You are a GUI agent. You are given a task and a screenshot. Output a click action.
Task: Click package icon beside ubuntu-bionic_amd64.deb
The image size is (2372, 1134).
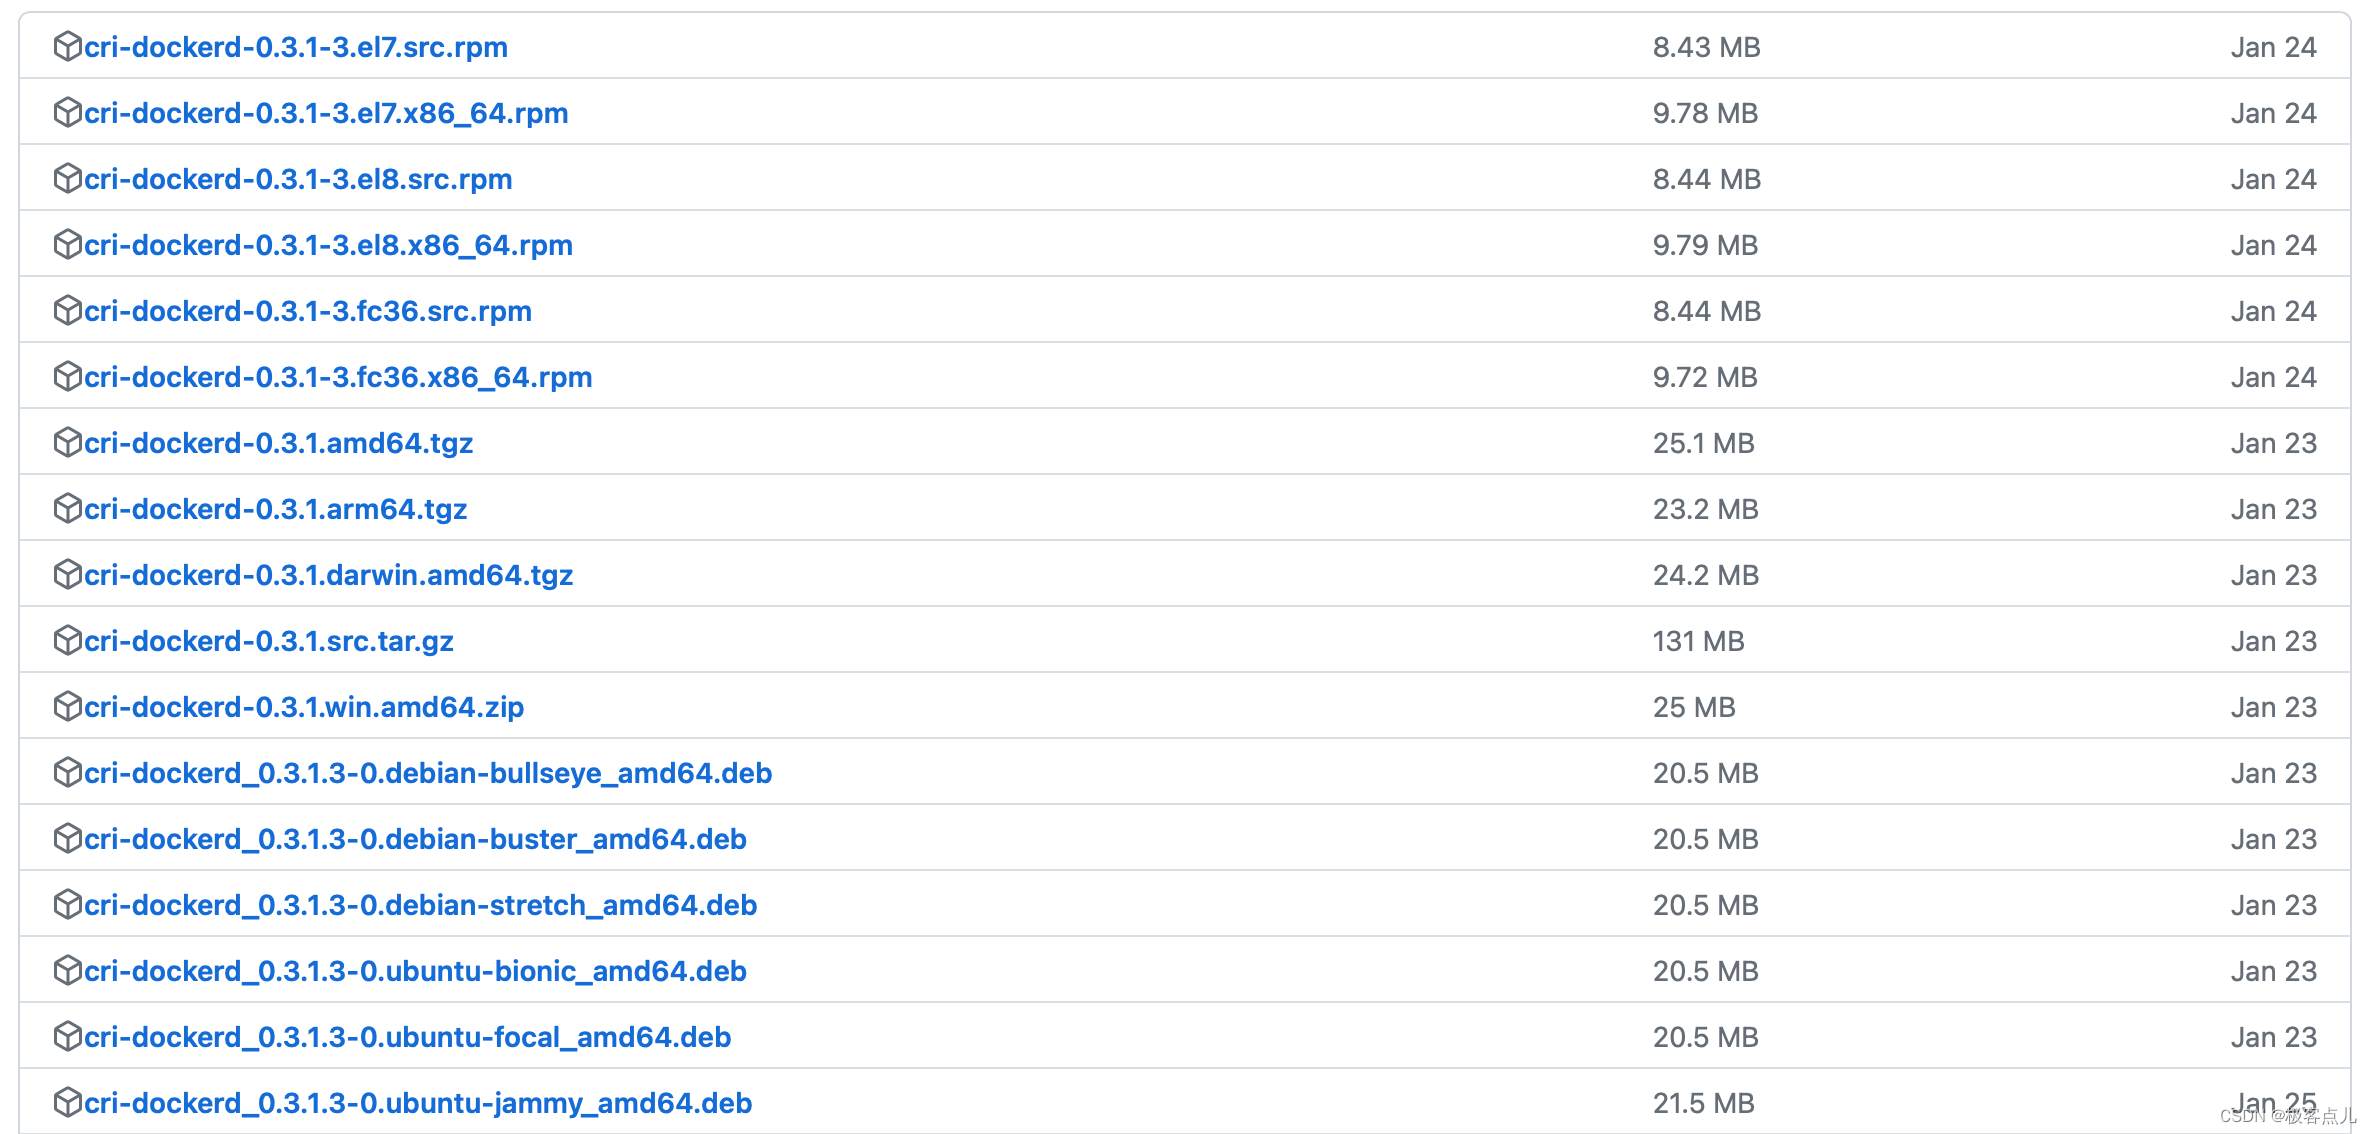tap(67, 970)
